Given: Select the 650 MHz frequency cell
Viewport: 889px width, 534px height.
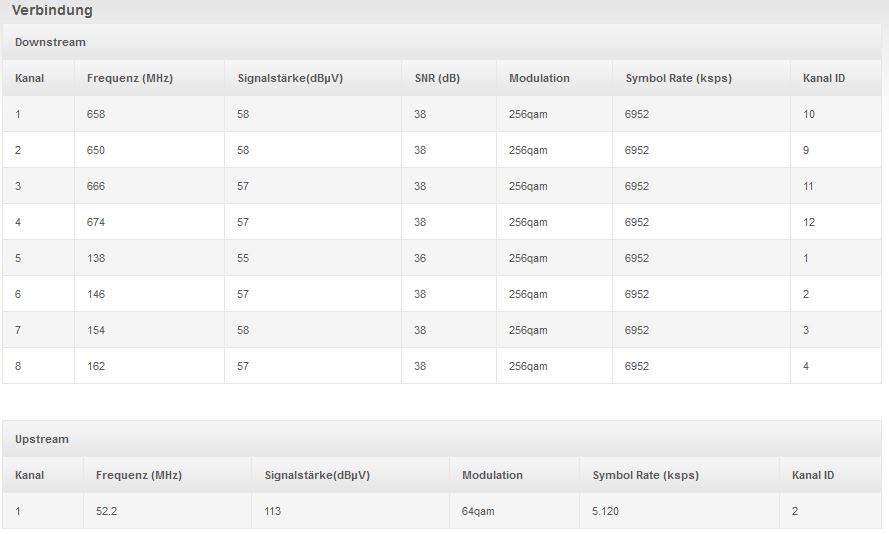Looking at the screenshot, I should coord(96,150).
